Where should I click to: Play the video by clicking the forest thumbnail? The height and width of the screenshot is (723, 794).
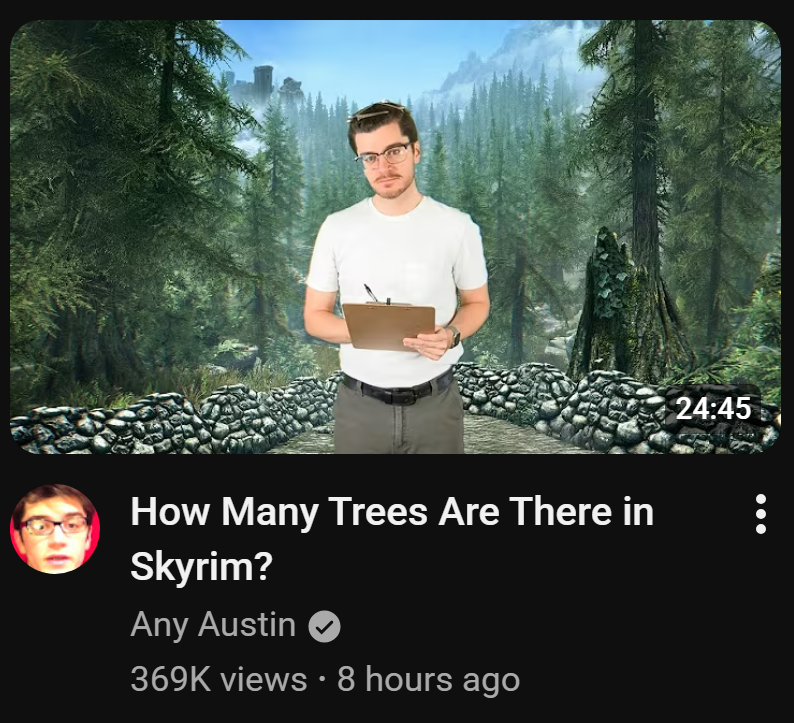pyautogui.click(x=395, y=236)
